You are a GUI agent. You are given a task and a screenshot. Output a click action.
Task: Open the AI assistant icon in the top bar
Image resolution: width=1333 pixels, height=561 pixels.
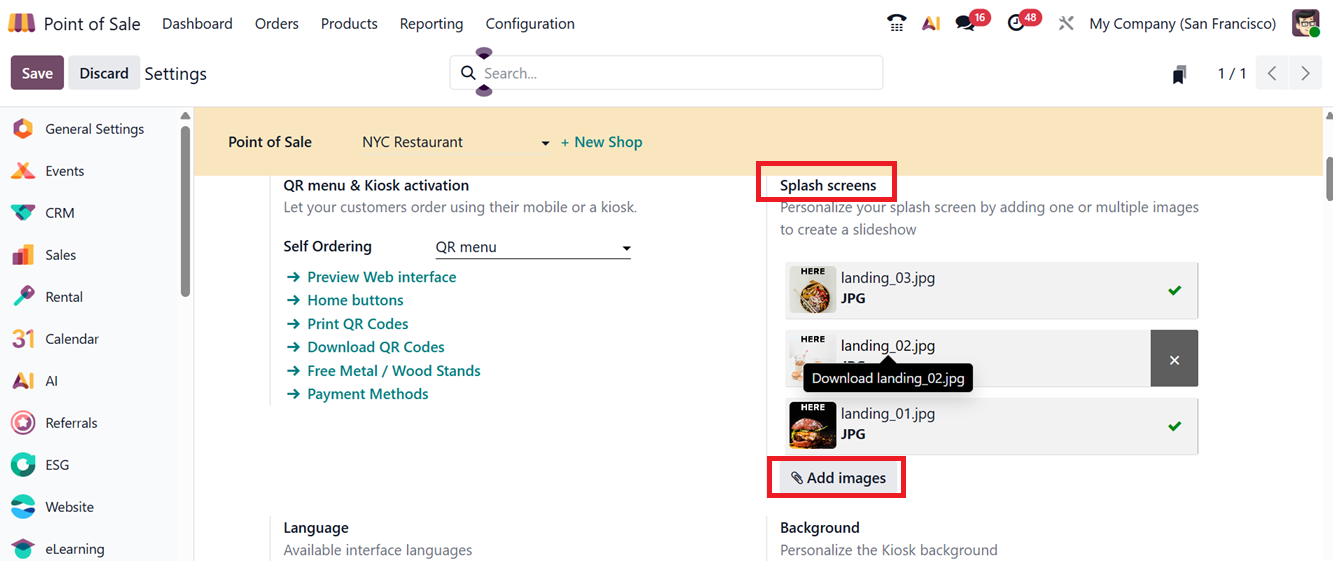[931, 23]
